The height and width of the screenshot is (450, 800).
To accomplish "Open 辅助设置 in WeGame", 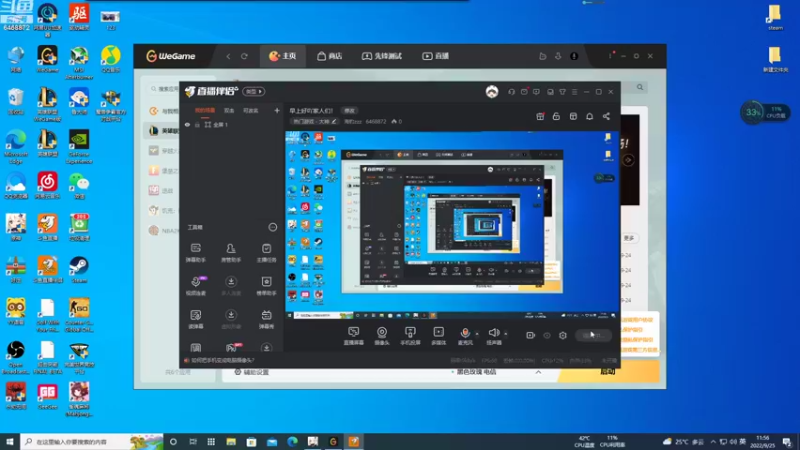I will point(252,372).
